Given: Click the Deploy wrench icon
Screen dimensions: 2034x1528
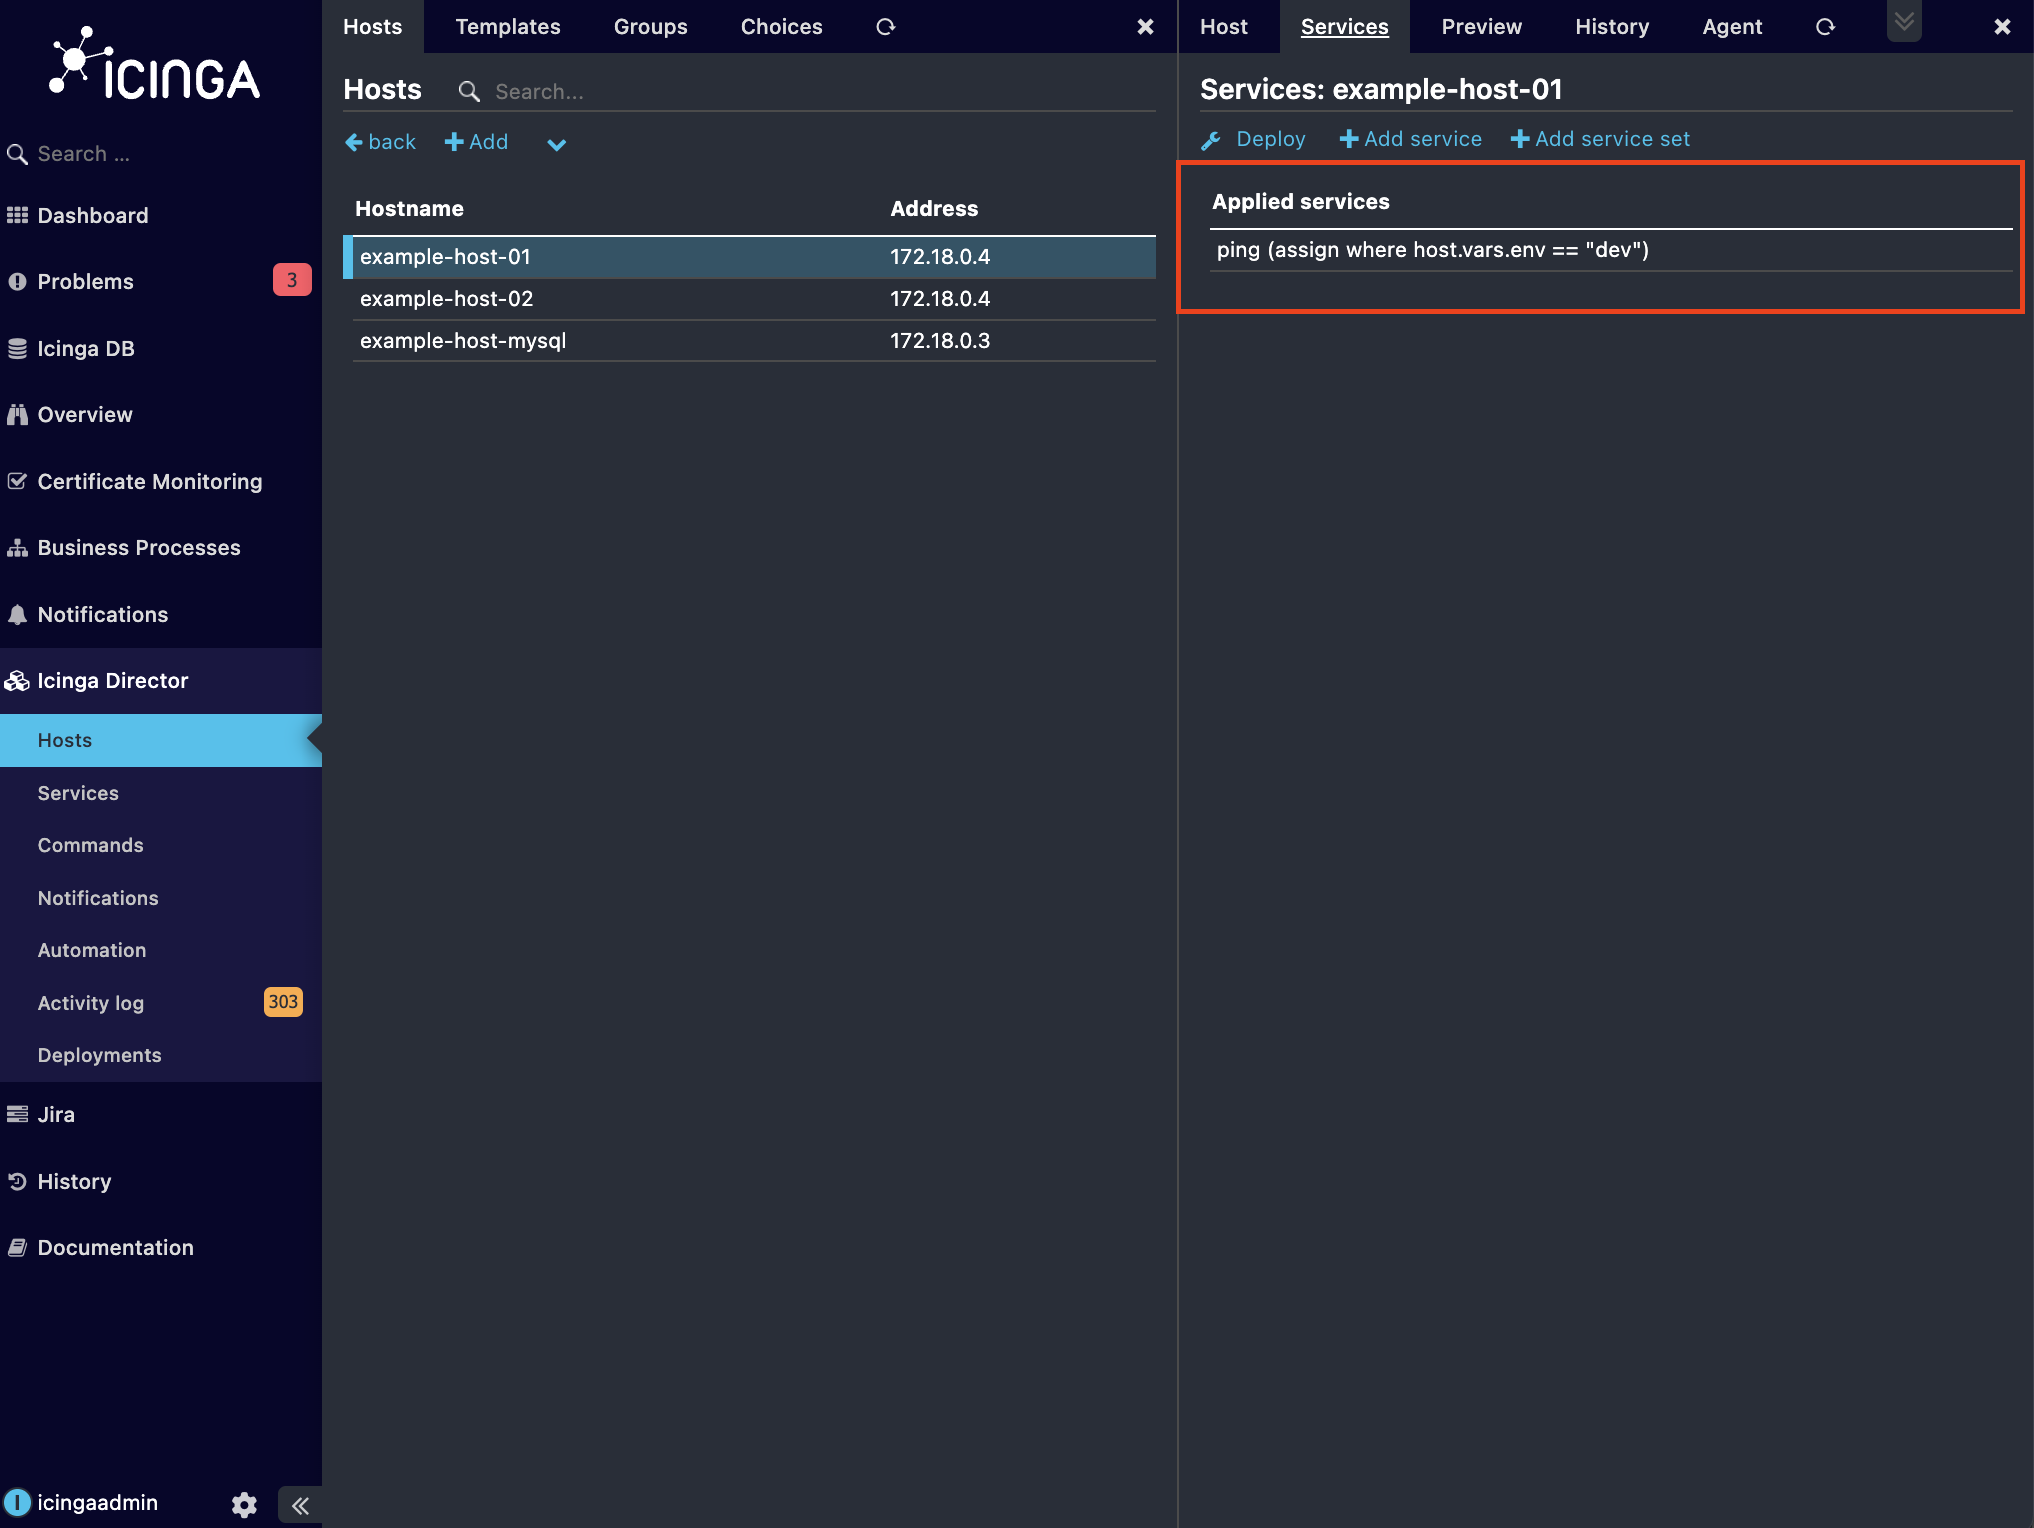Looking at the screenshot, I should tap(1211, 140).
